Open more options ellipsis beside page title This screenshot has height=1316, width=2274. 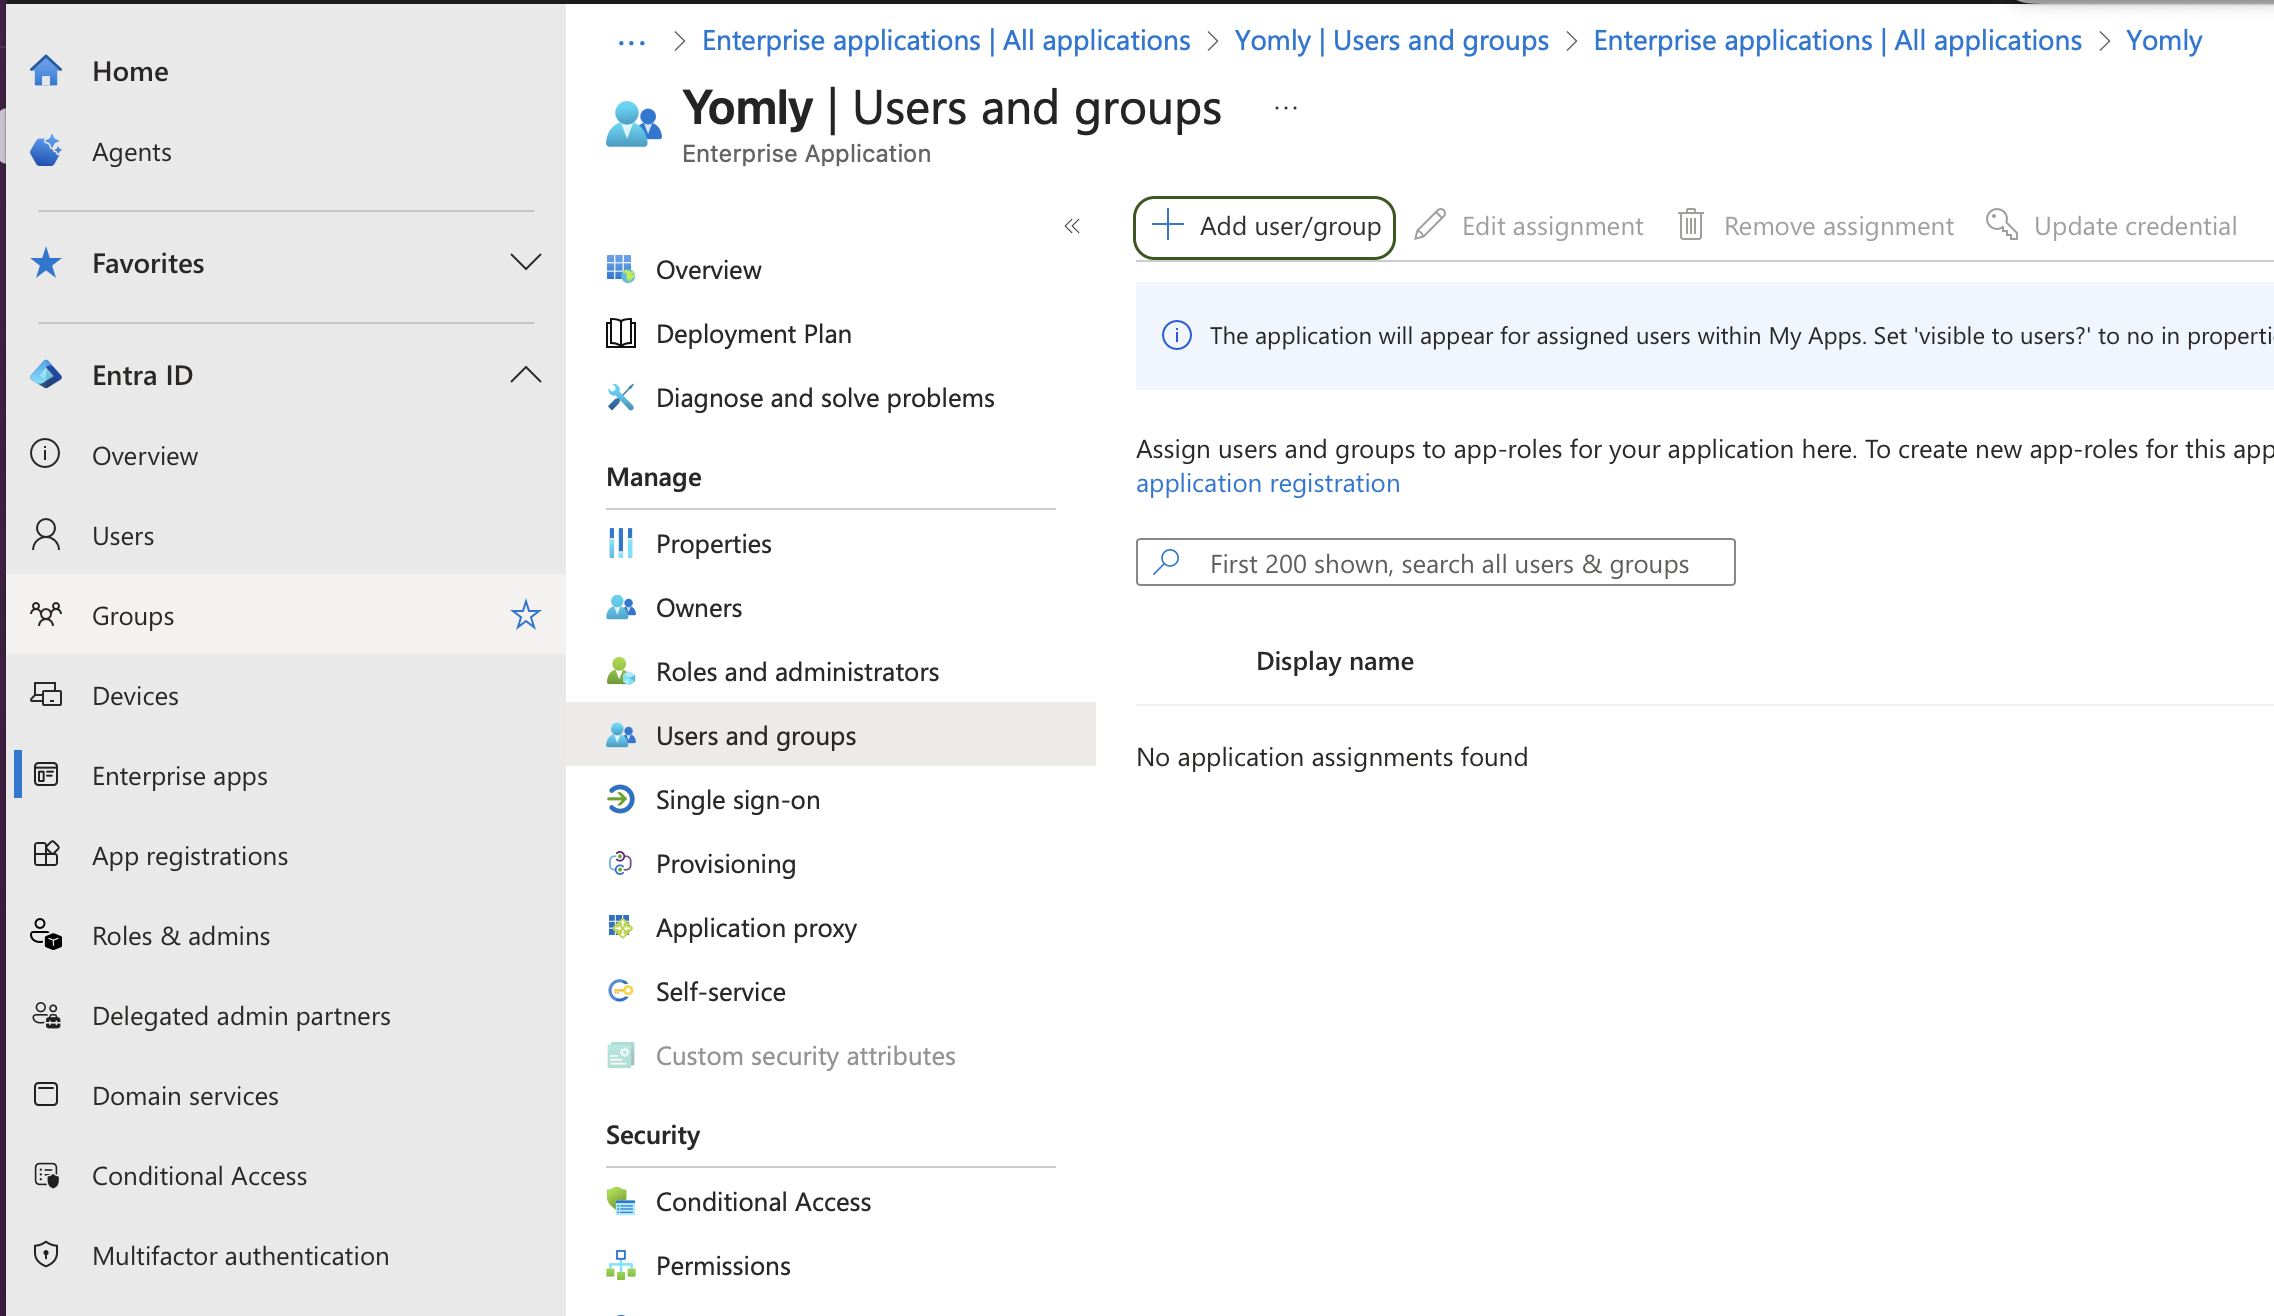(x=1286, y=108)
